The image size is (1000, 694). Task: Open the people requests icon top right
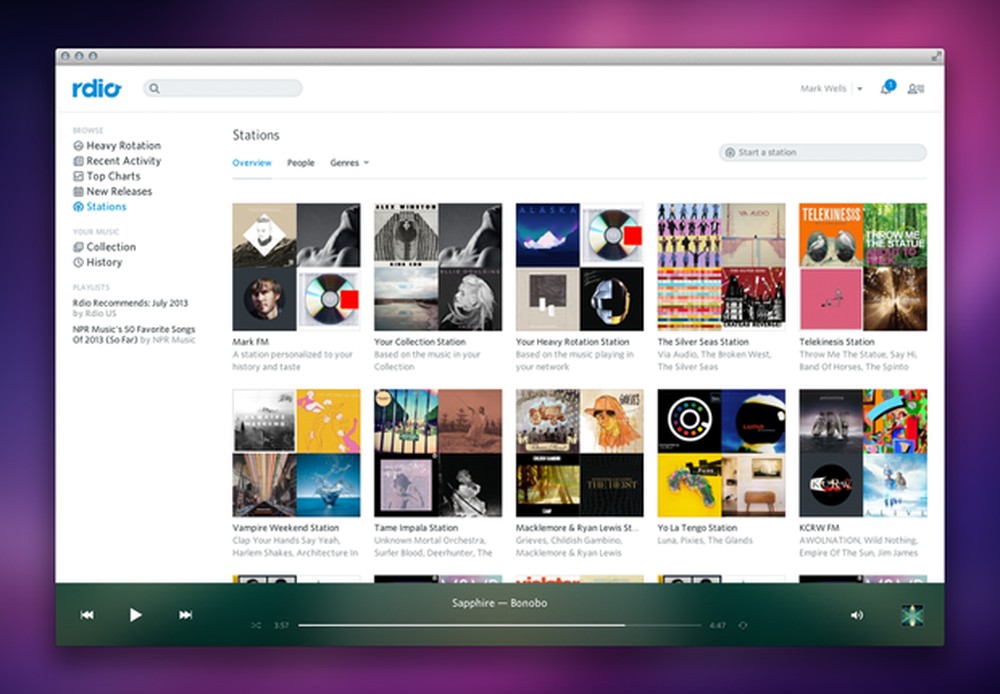click(x=915, y=89)
